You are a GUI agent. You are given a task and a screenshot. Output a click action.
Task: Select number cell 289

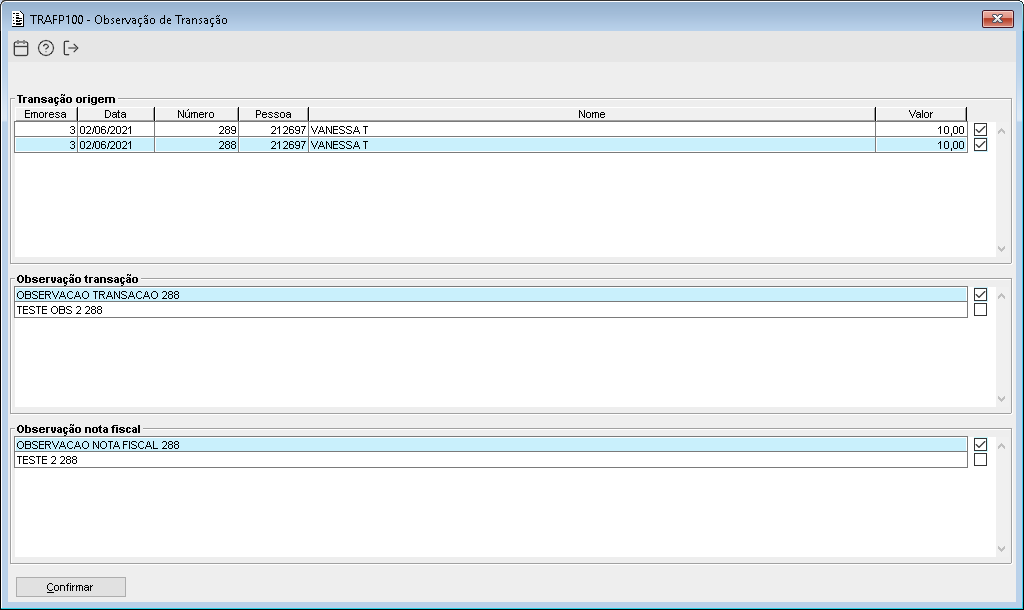click(x=197, y=130)
